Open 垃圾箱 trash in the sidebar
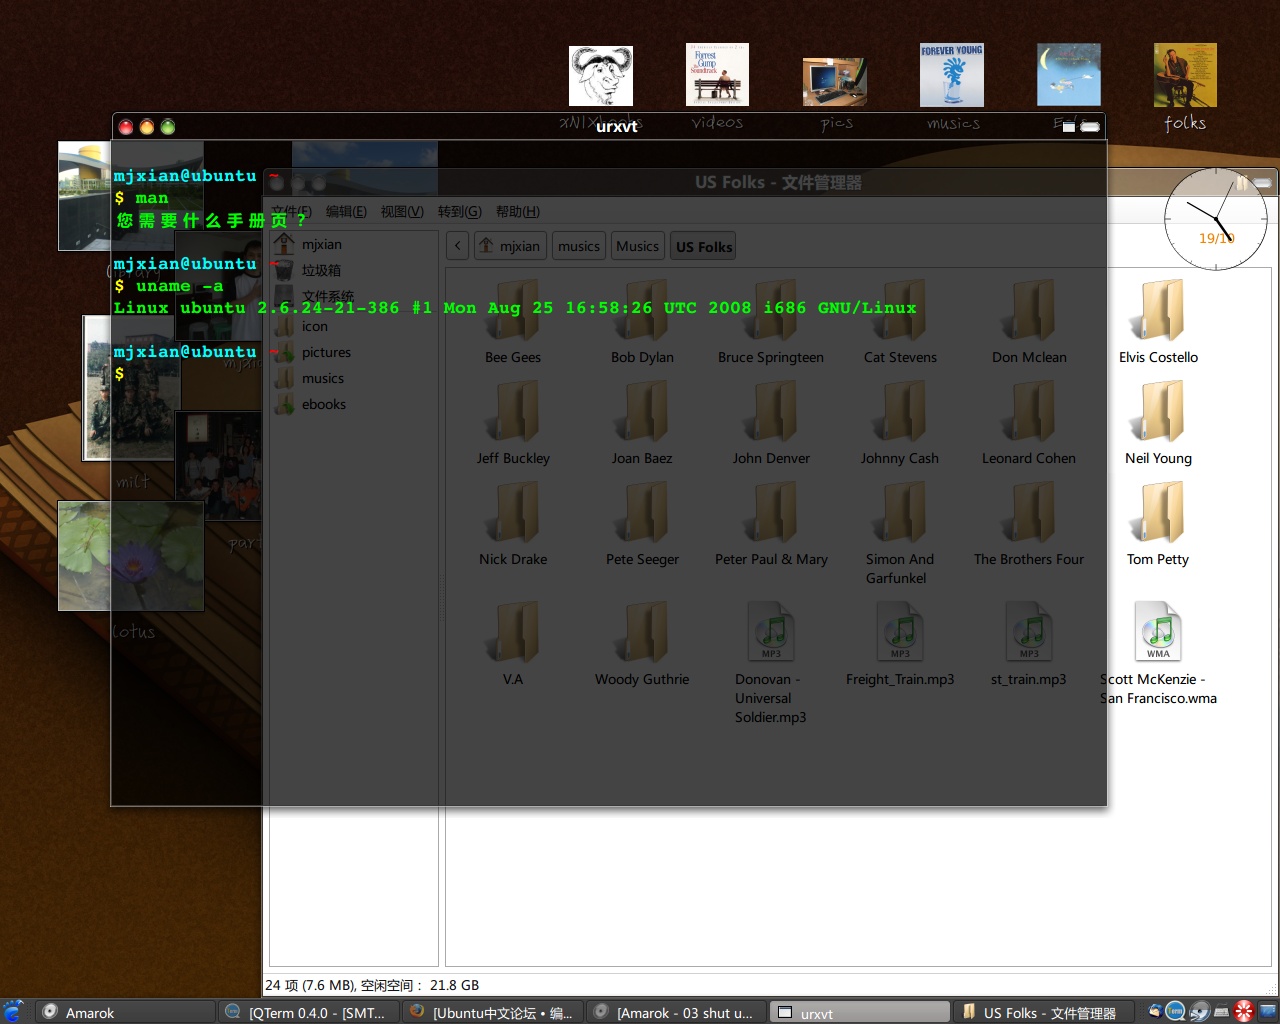The height and width of the screenshot is (1024, 1280). click(354, 270)
